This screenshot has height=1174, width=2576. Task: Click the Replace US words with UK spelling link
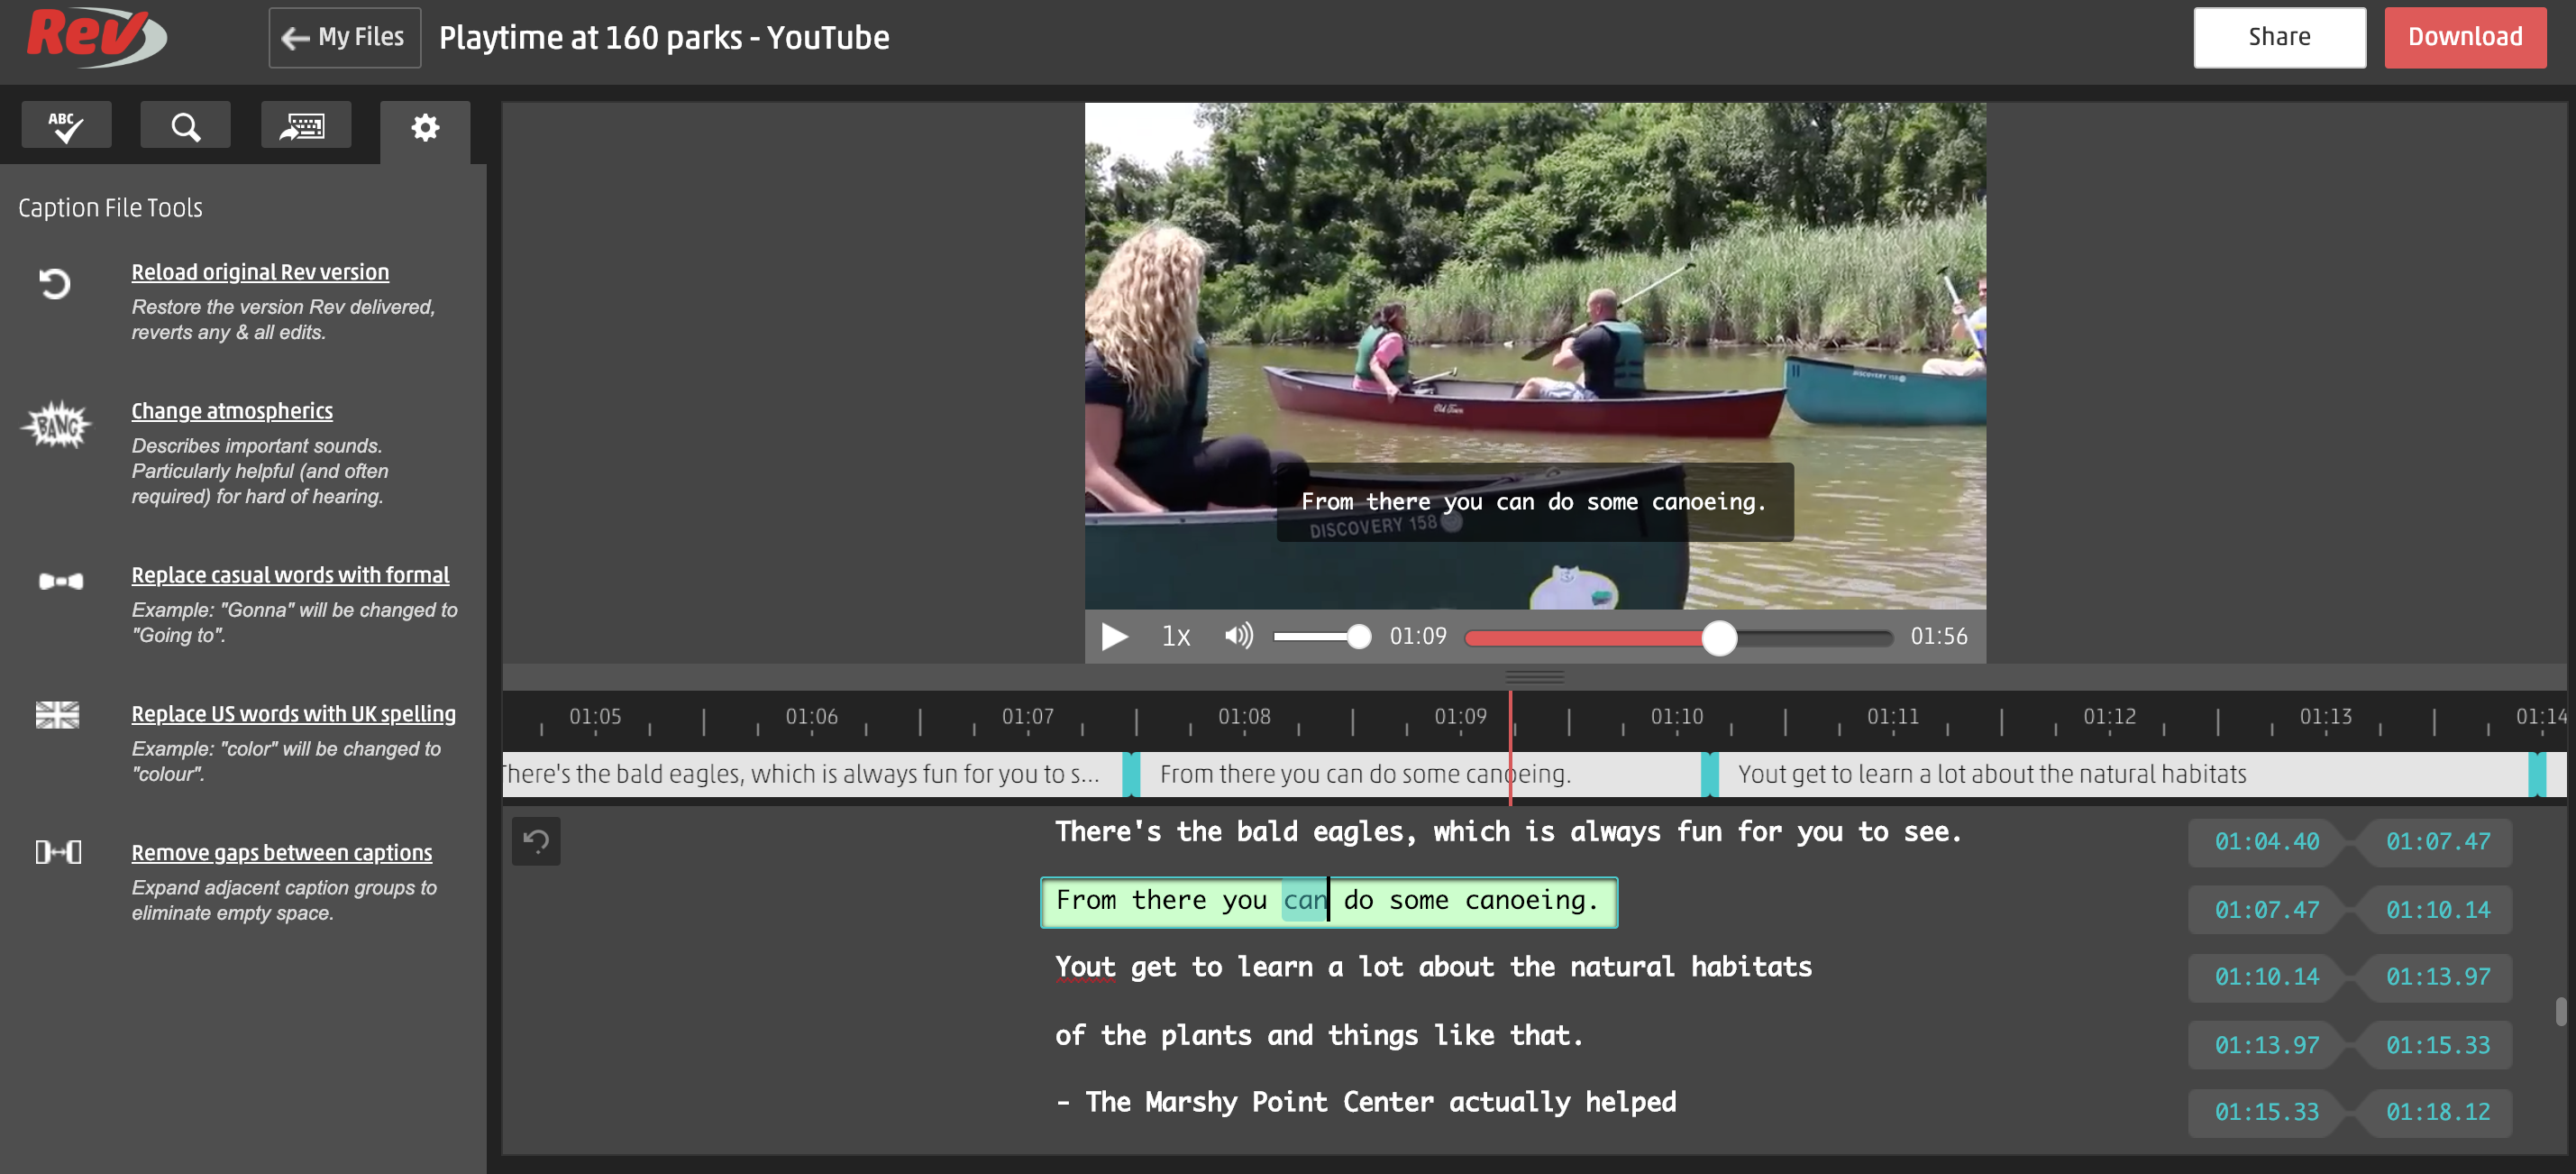click(293, 713)
